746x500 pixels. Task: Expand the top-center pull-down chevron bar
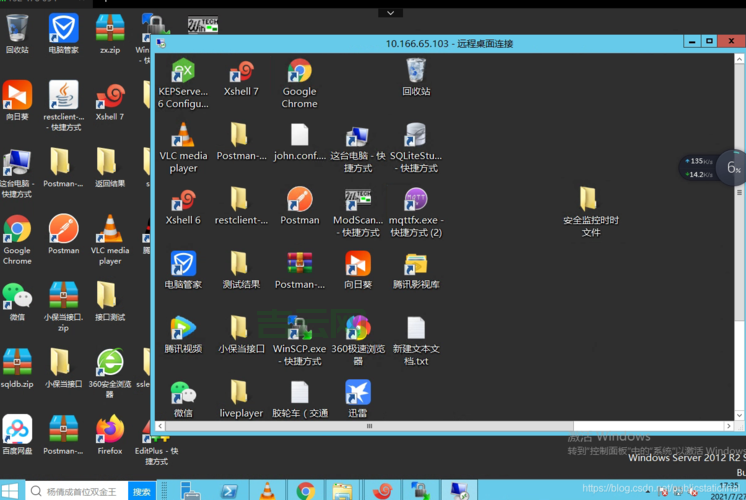click(391, 13)
